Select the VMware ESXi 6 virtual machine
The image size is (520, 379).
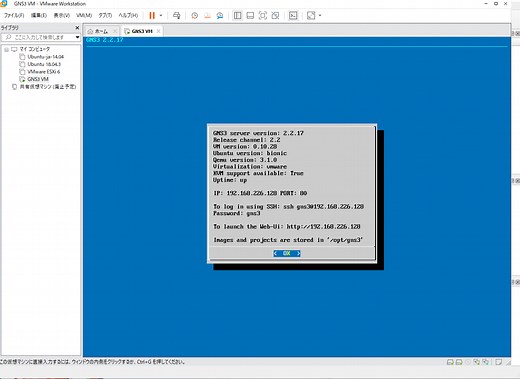click(x=44, y=72)
